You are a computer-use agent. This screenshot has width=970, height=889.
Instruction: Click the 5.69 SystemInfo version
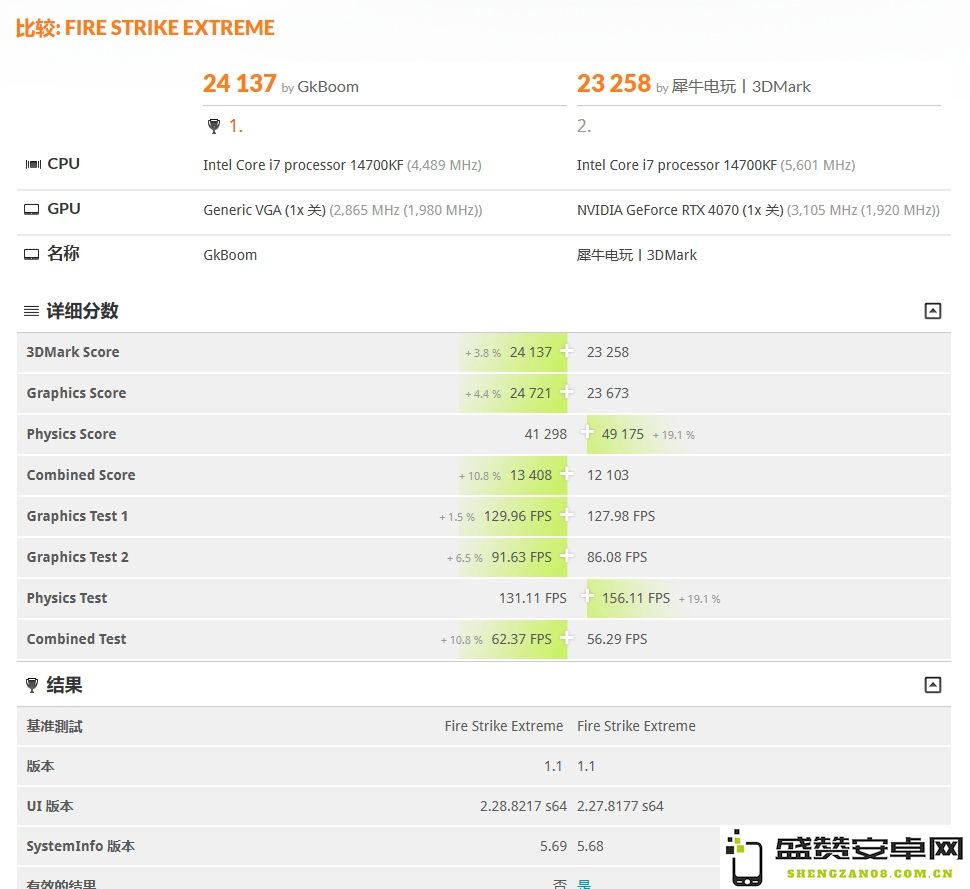pos(553,846)
